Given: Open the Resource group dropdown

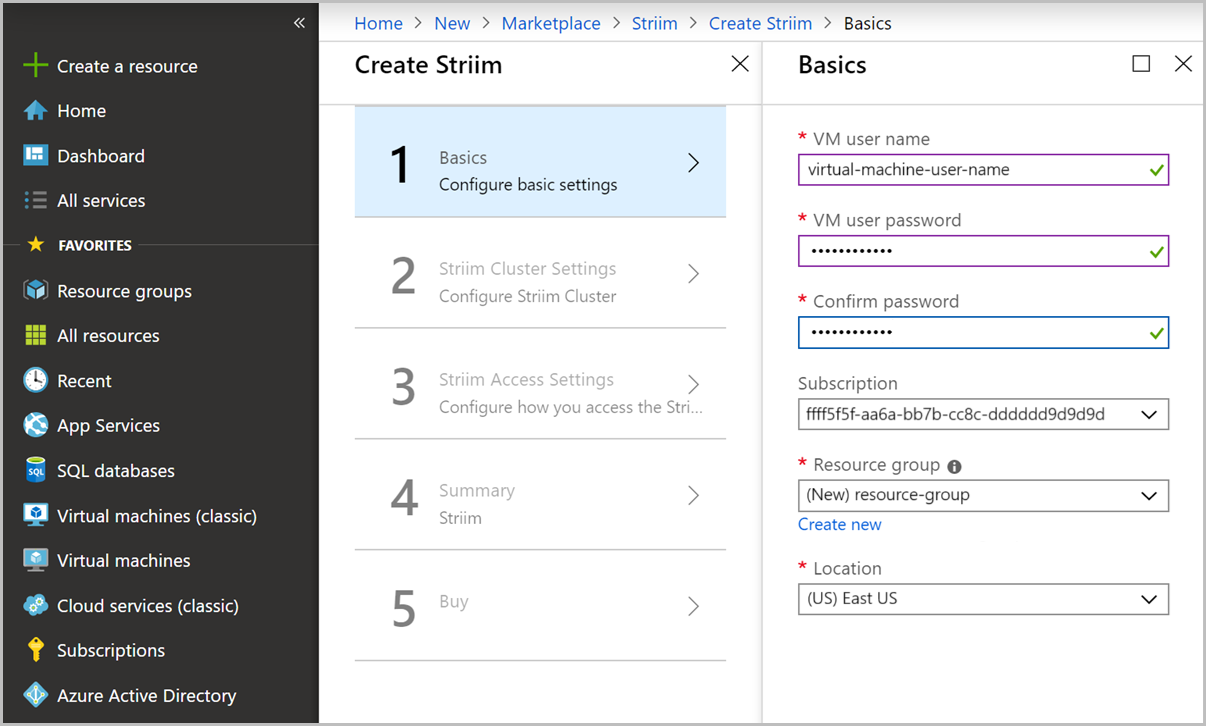Looking at the screenshot, I should pos(983,495).
